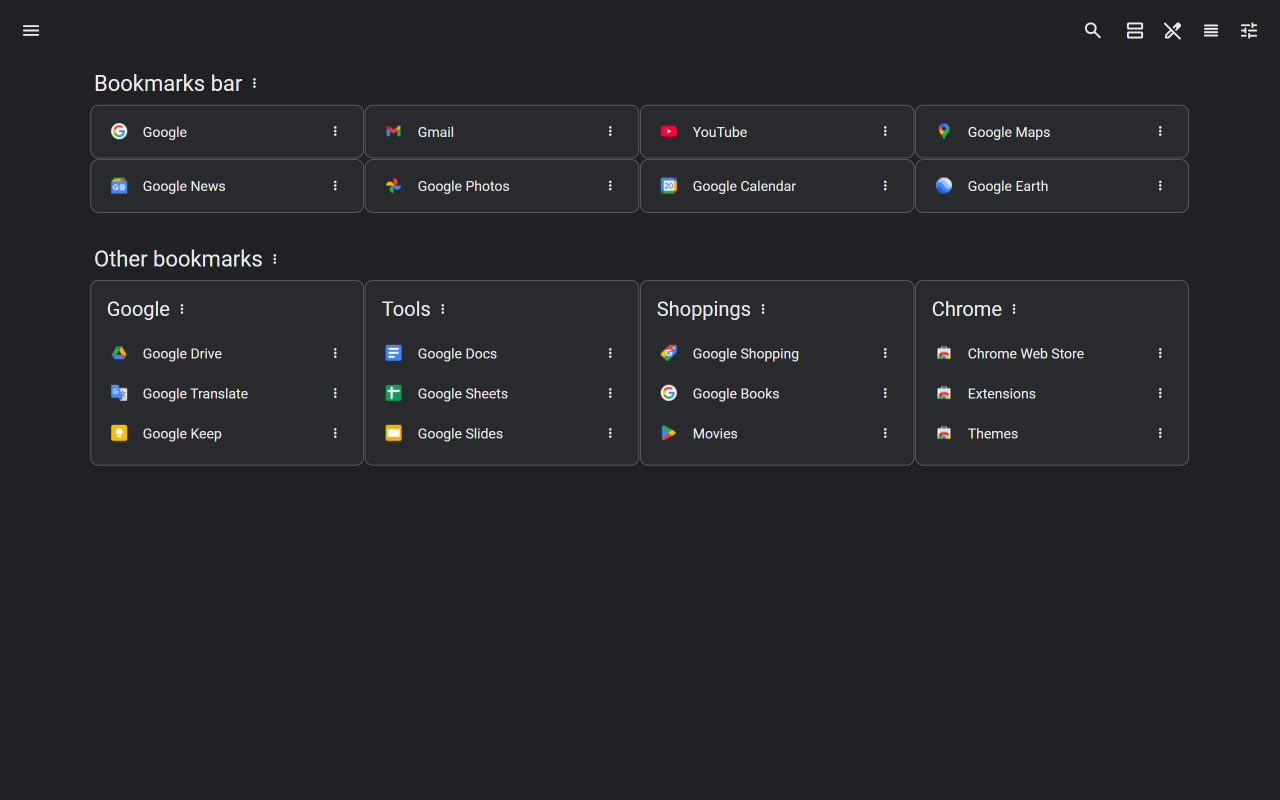Click the search magnifier icon

pyautogui.click(x=1093, y=30)
